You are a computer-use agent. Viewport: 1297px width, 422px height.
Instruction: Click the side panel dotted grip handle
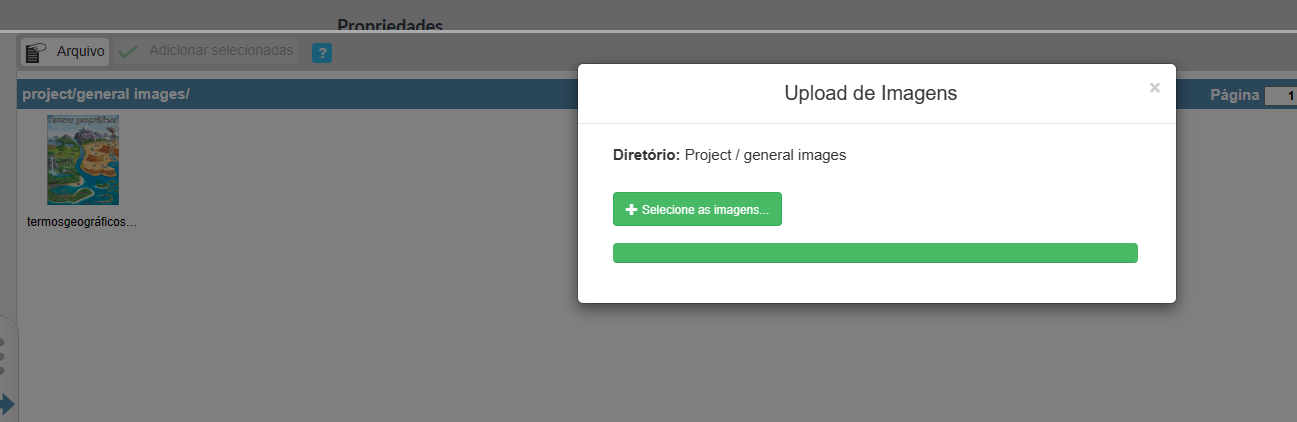[3, 356]
